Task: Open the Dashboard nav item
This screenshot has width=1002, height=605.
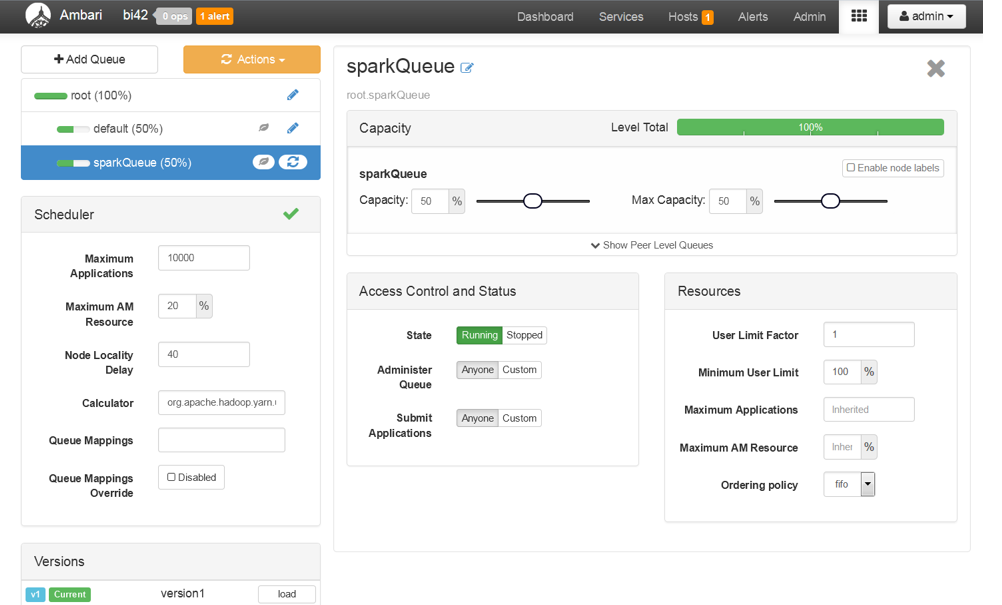Action: tap(545, 17)
